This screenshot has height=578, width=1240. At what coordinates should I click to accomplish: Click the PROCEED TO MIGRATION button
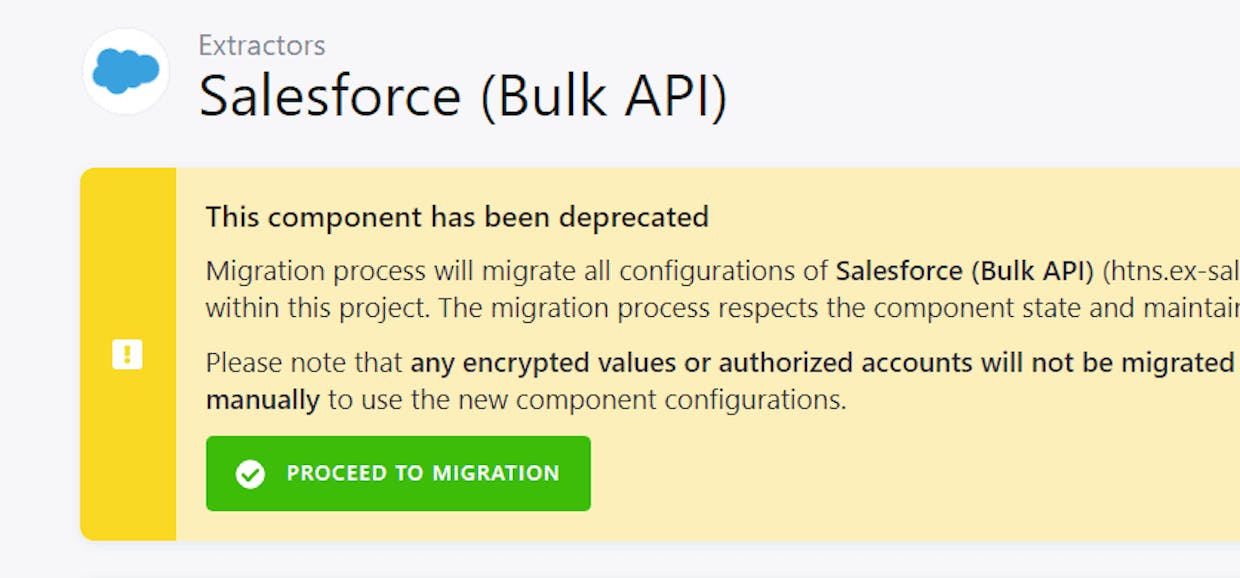coord(398,474)
